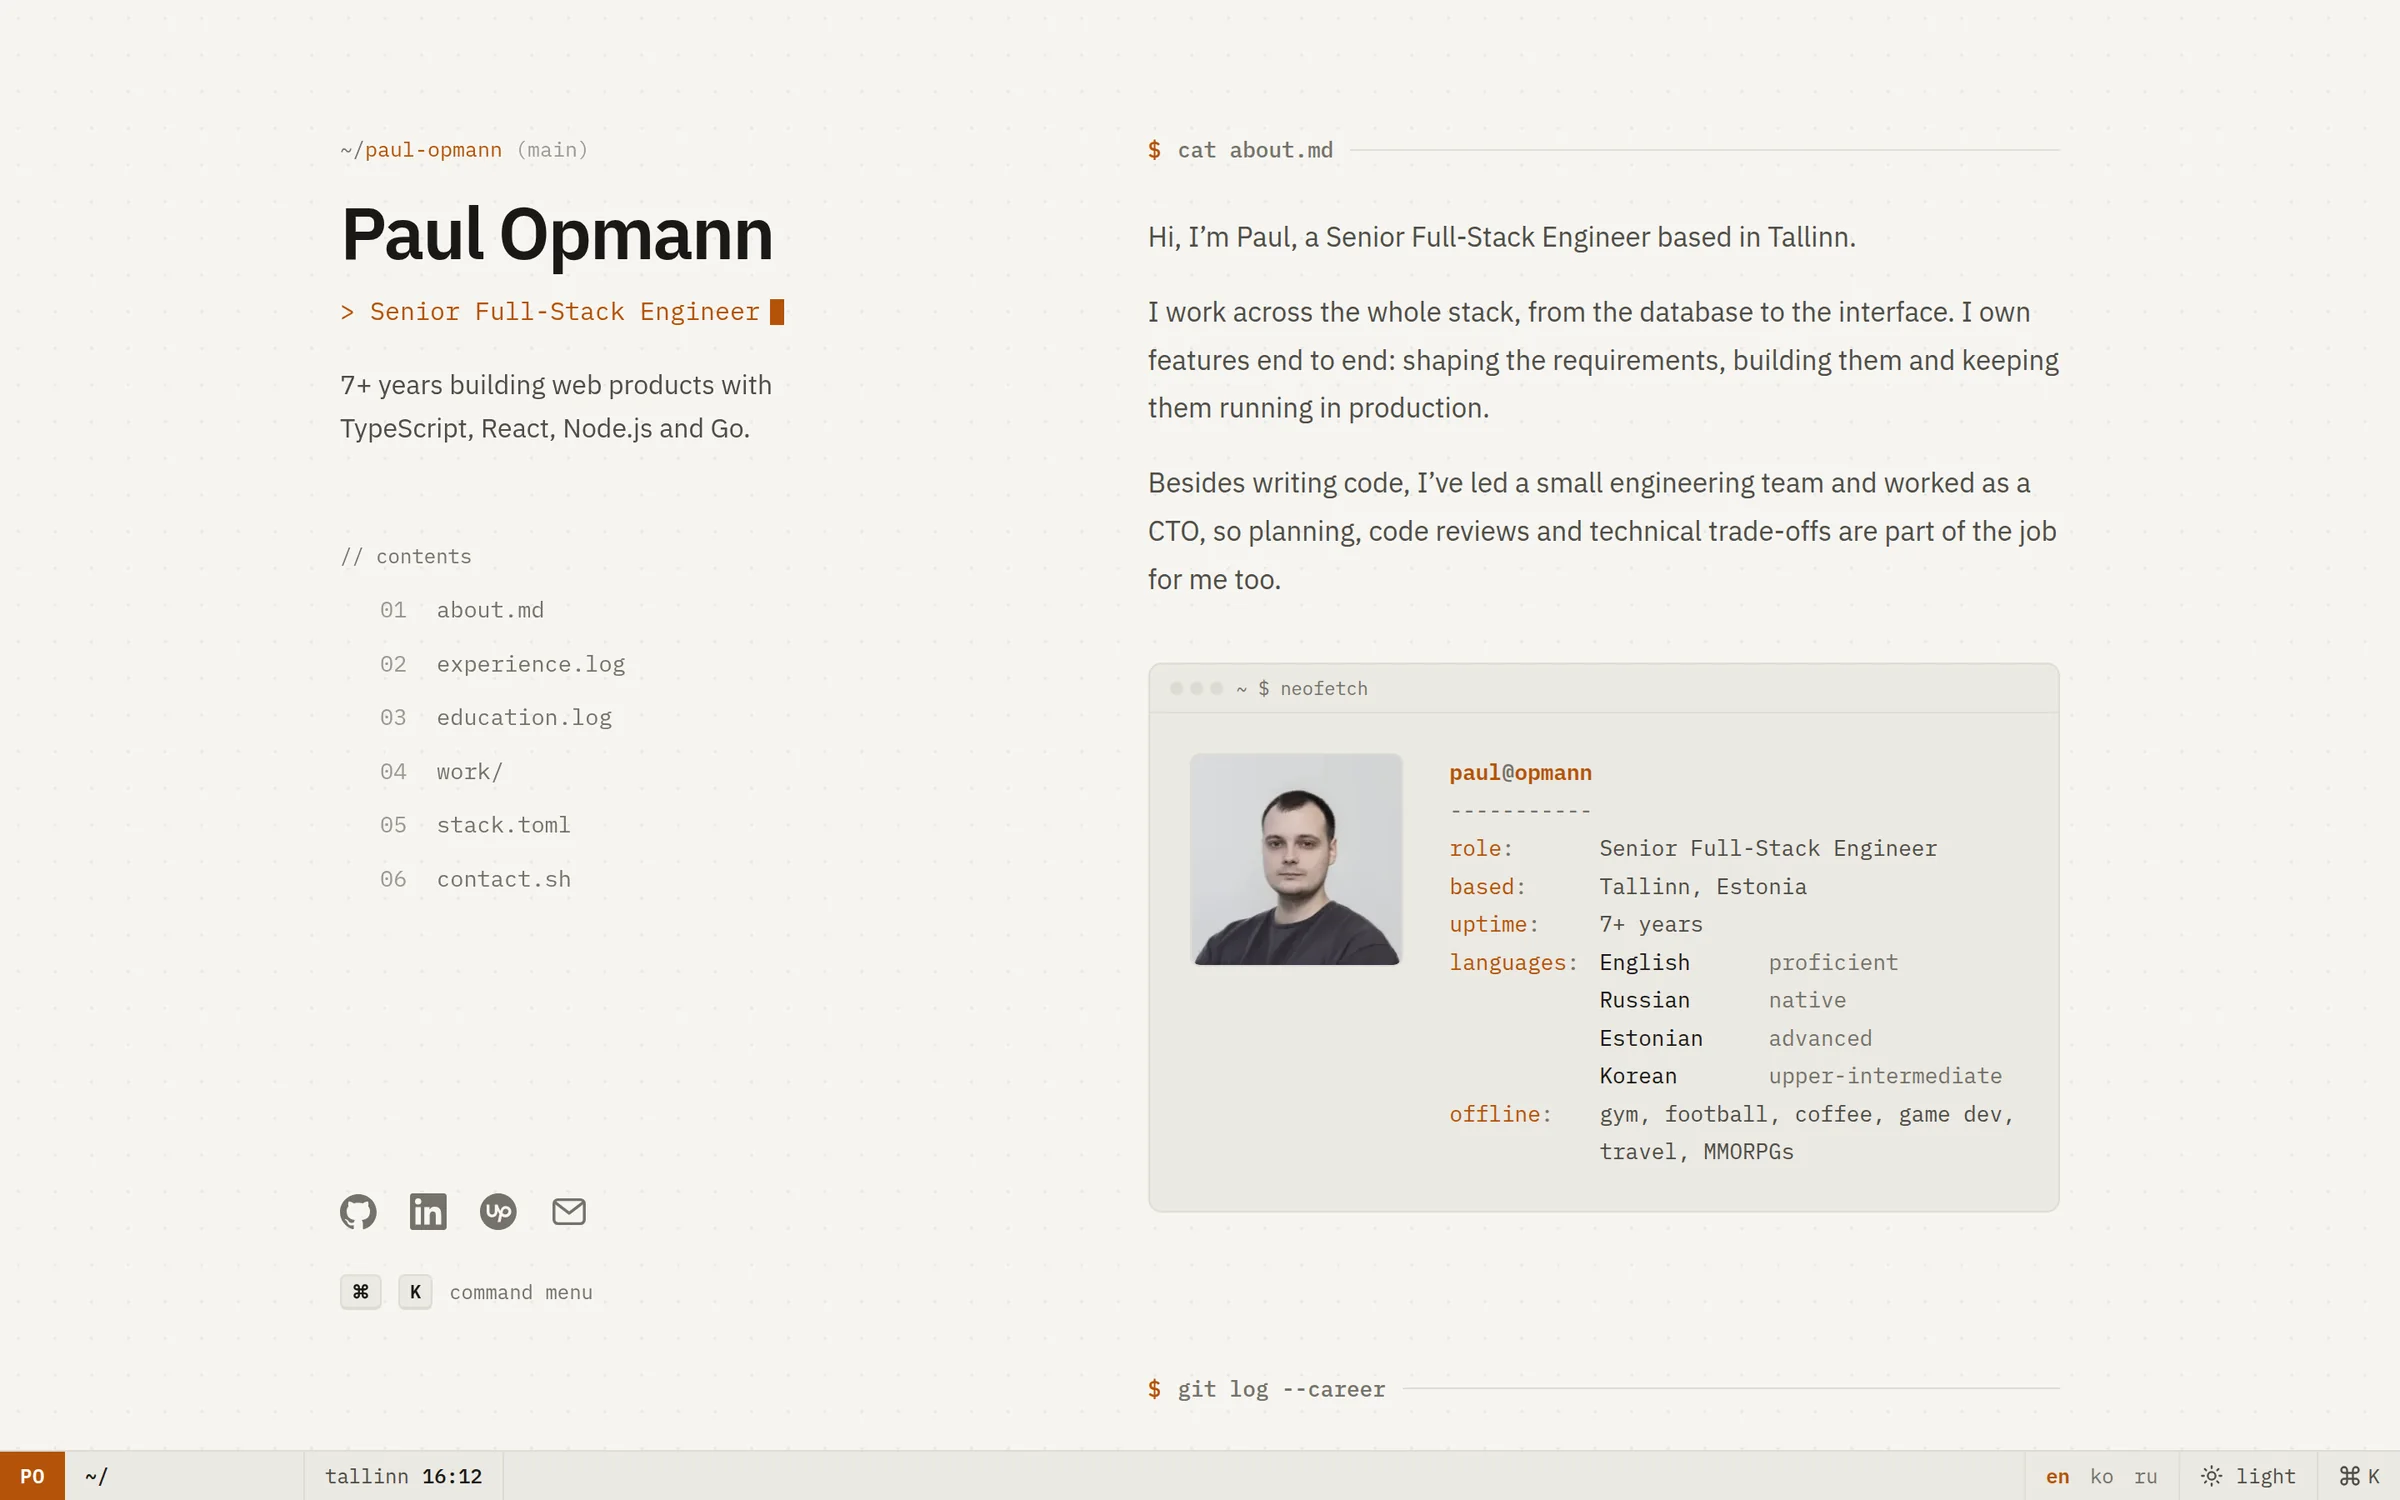Image resolution: width=2400 pixels, height=1500 pixels.
Task: Jump to 03 education.log in contents
Action: (495, 717)
